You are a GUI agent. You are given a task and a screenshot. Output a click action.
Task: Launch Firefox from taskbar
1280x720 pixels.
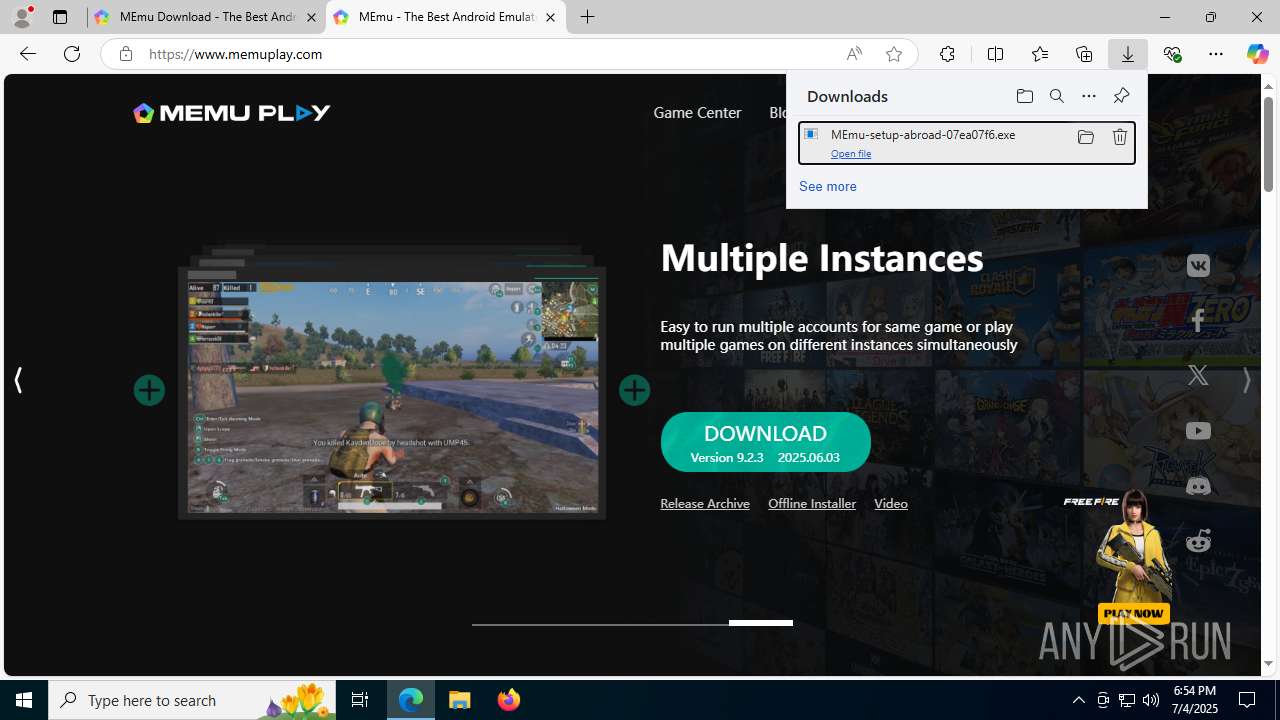(x=509, y=700)
